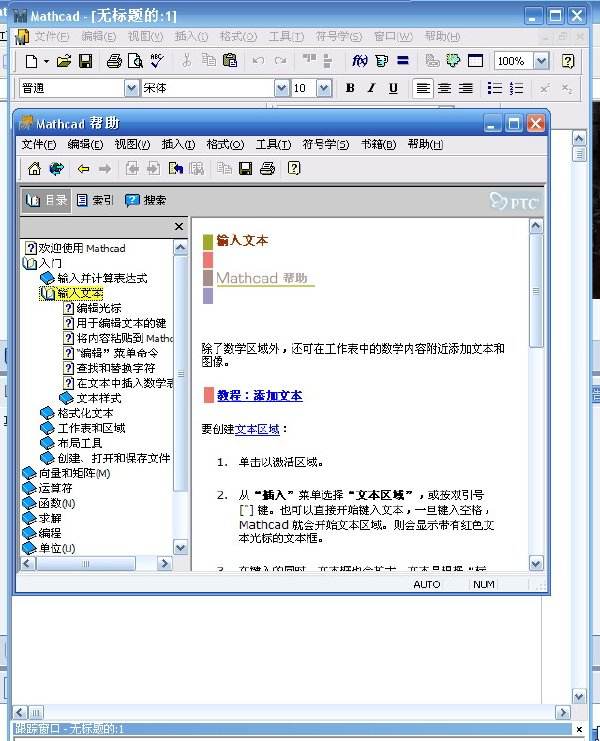Switch to the 索引 tab
The image size is (600, 741).
coord(95,200)
